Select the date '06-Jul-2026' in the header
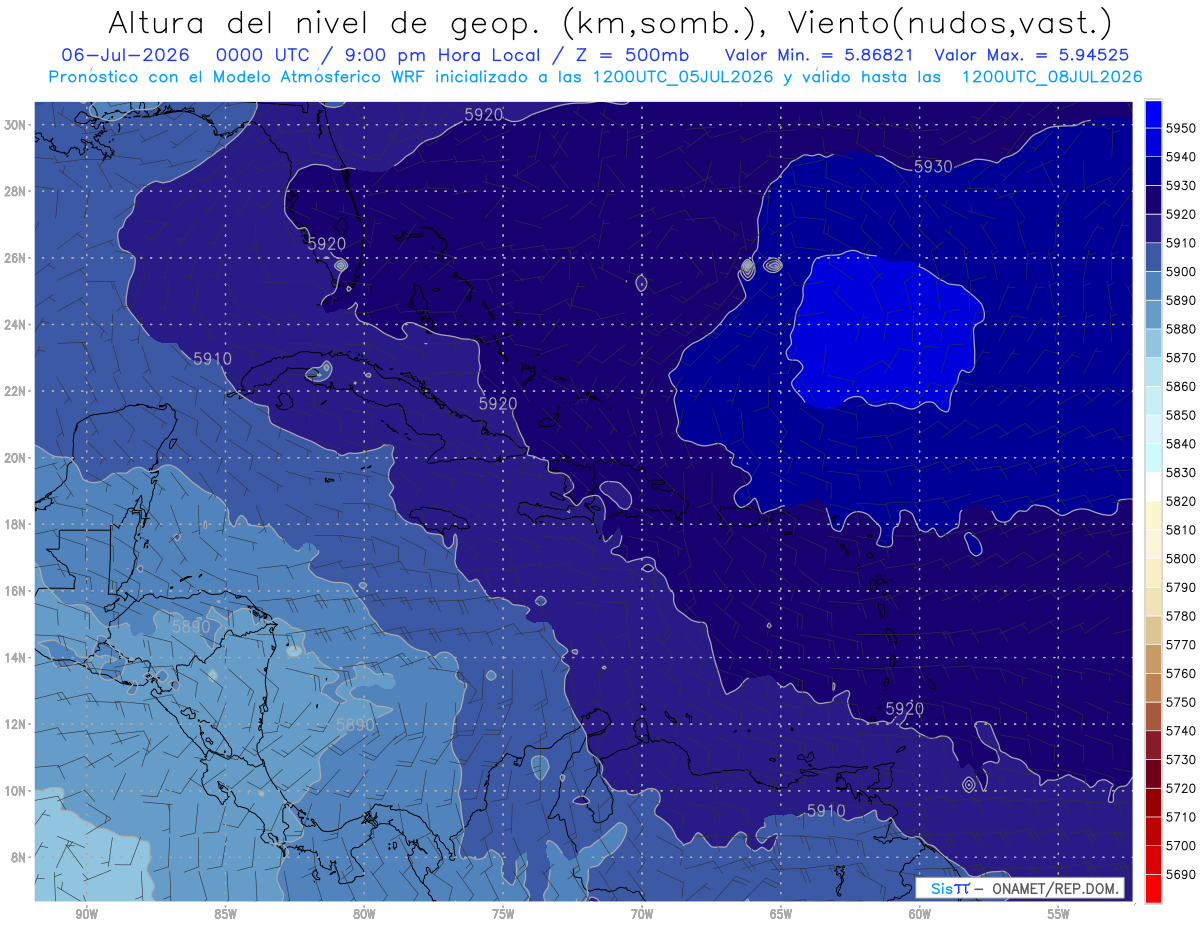1200x927 pixels. (x=127, y=55)
